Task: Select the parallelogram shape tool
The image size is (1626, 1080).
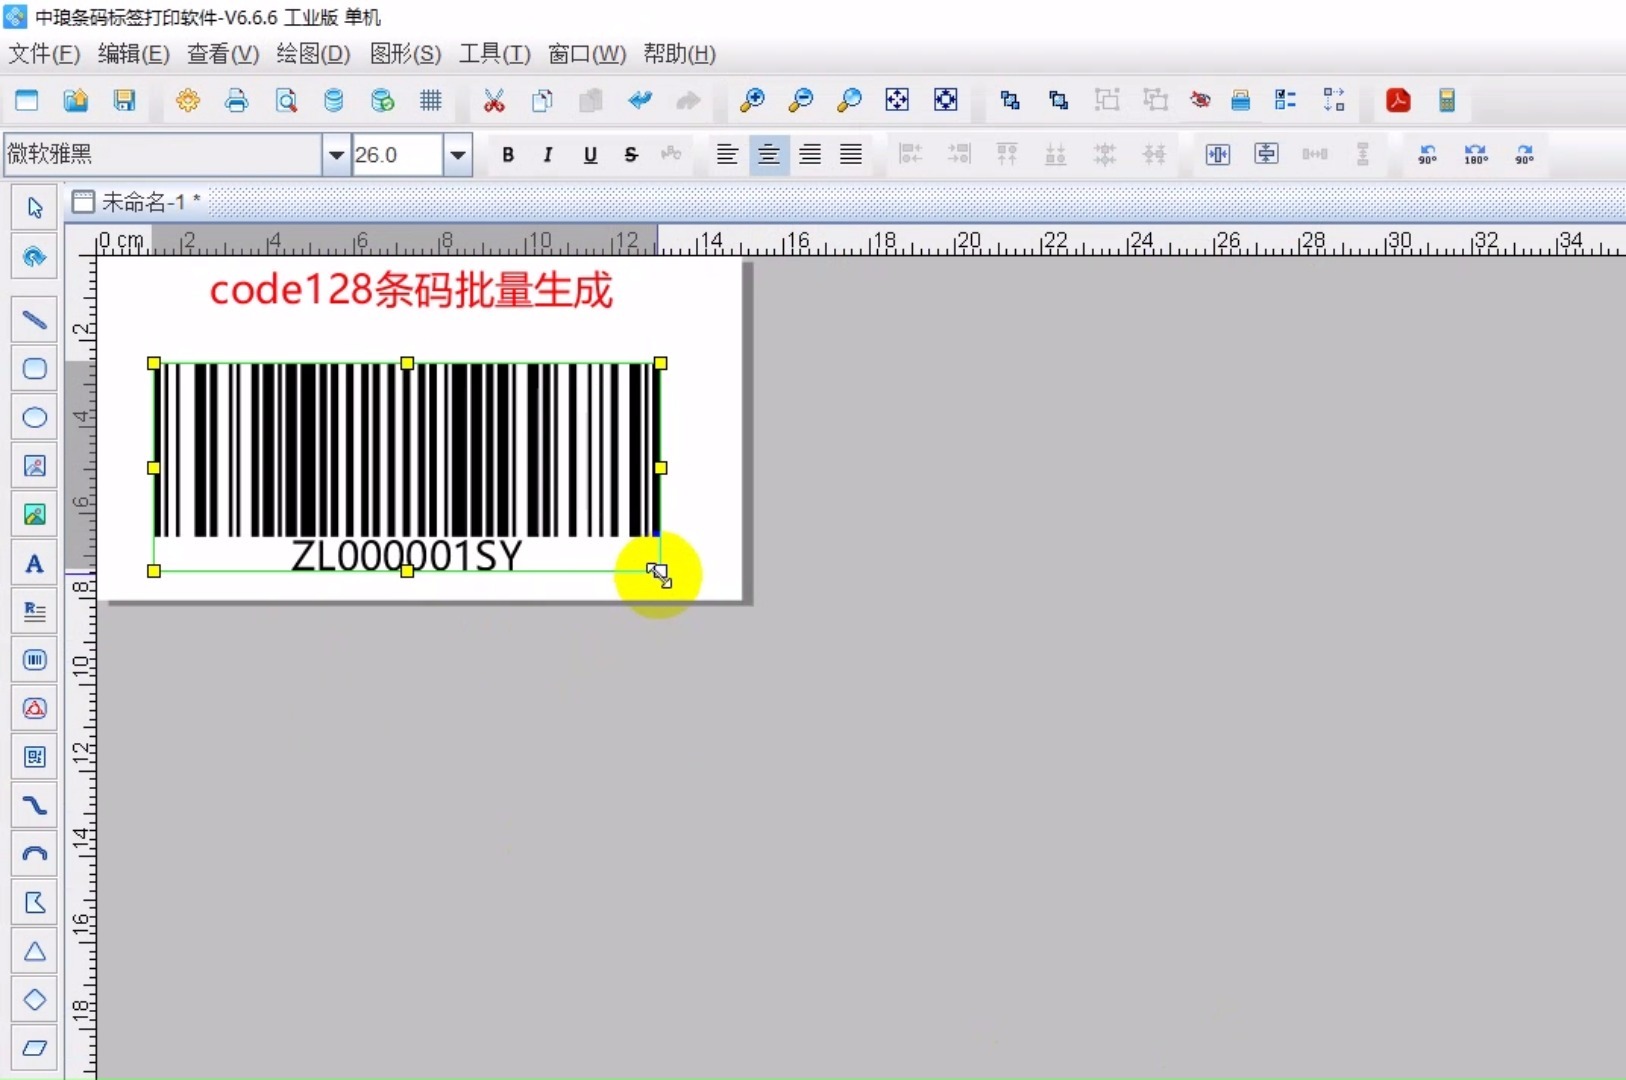Action: click(x=35, y=1048)
